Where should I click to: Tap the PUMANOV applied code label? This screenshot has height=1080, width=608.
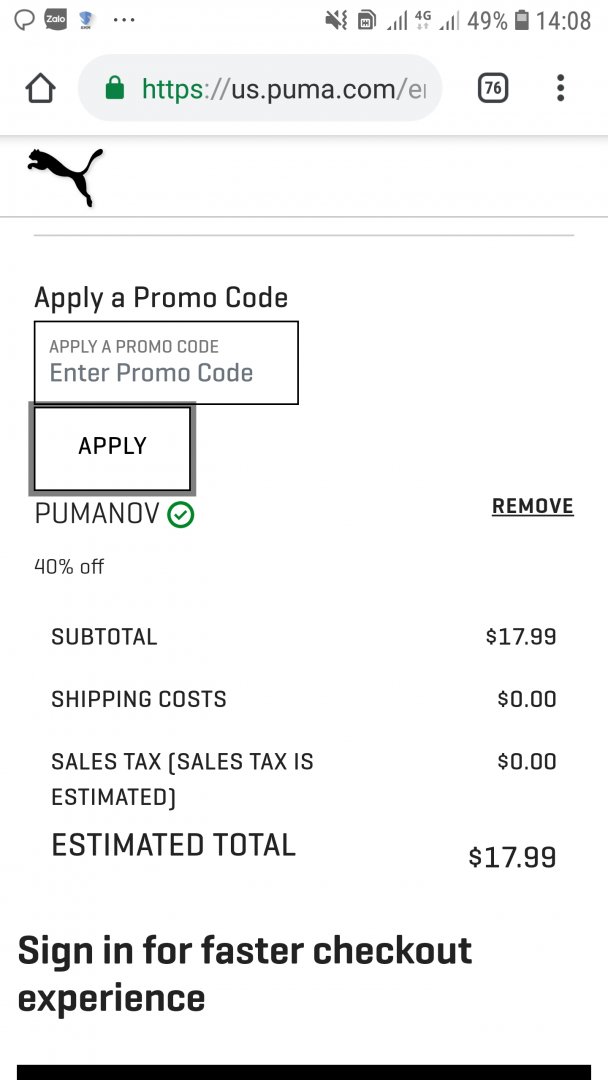click(x=97, y=514)
